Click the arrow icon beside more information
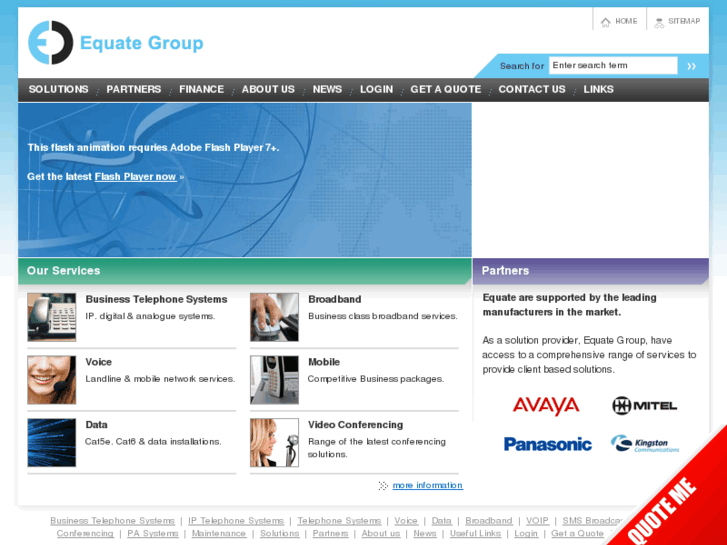 tap(383, 486)
